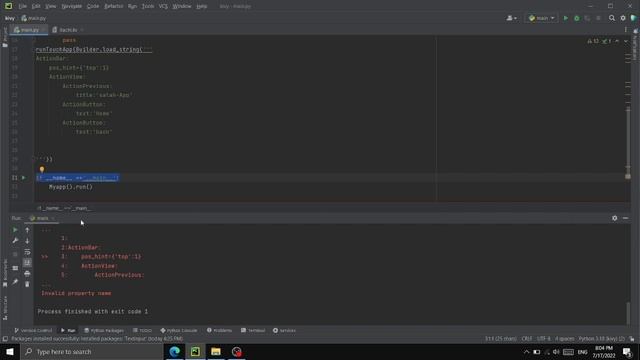
Task: Go to next highlighted problem arrow
Action: (x=625, y=41)
